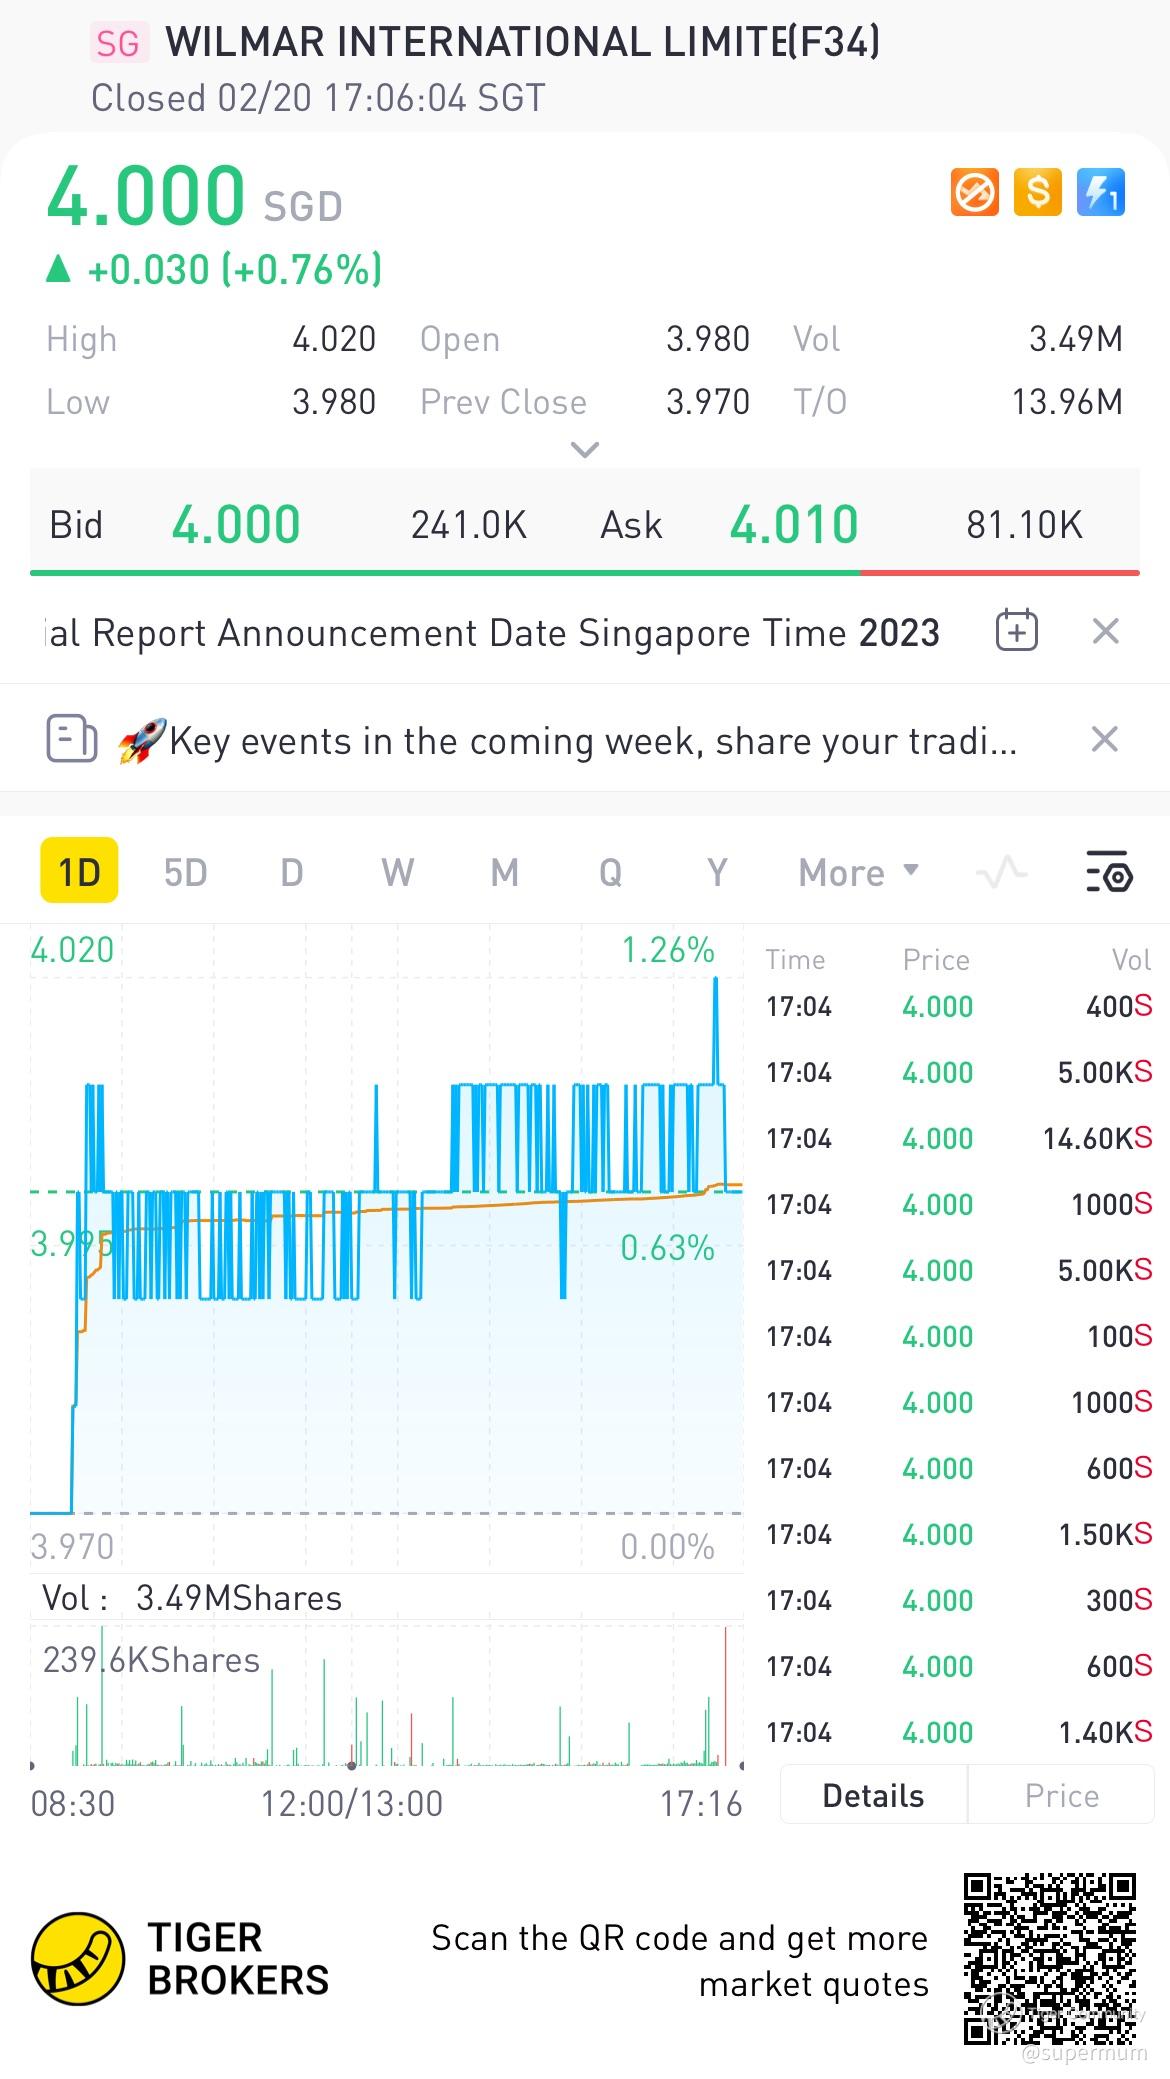Open the note icon beside key events
This screenshot has height=2079, width=1170.
(x=72, y=739)
